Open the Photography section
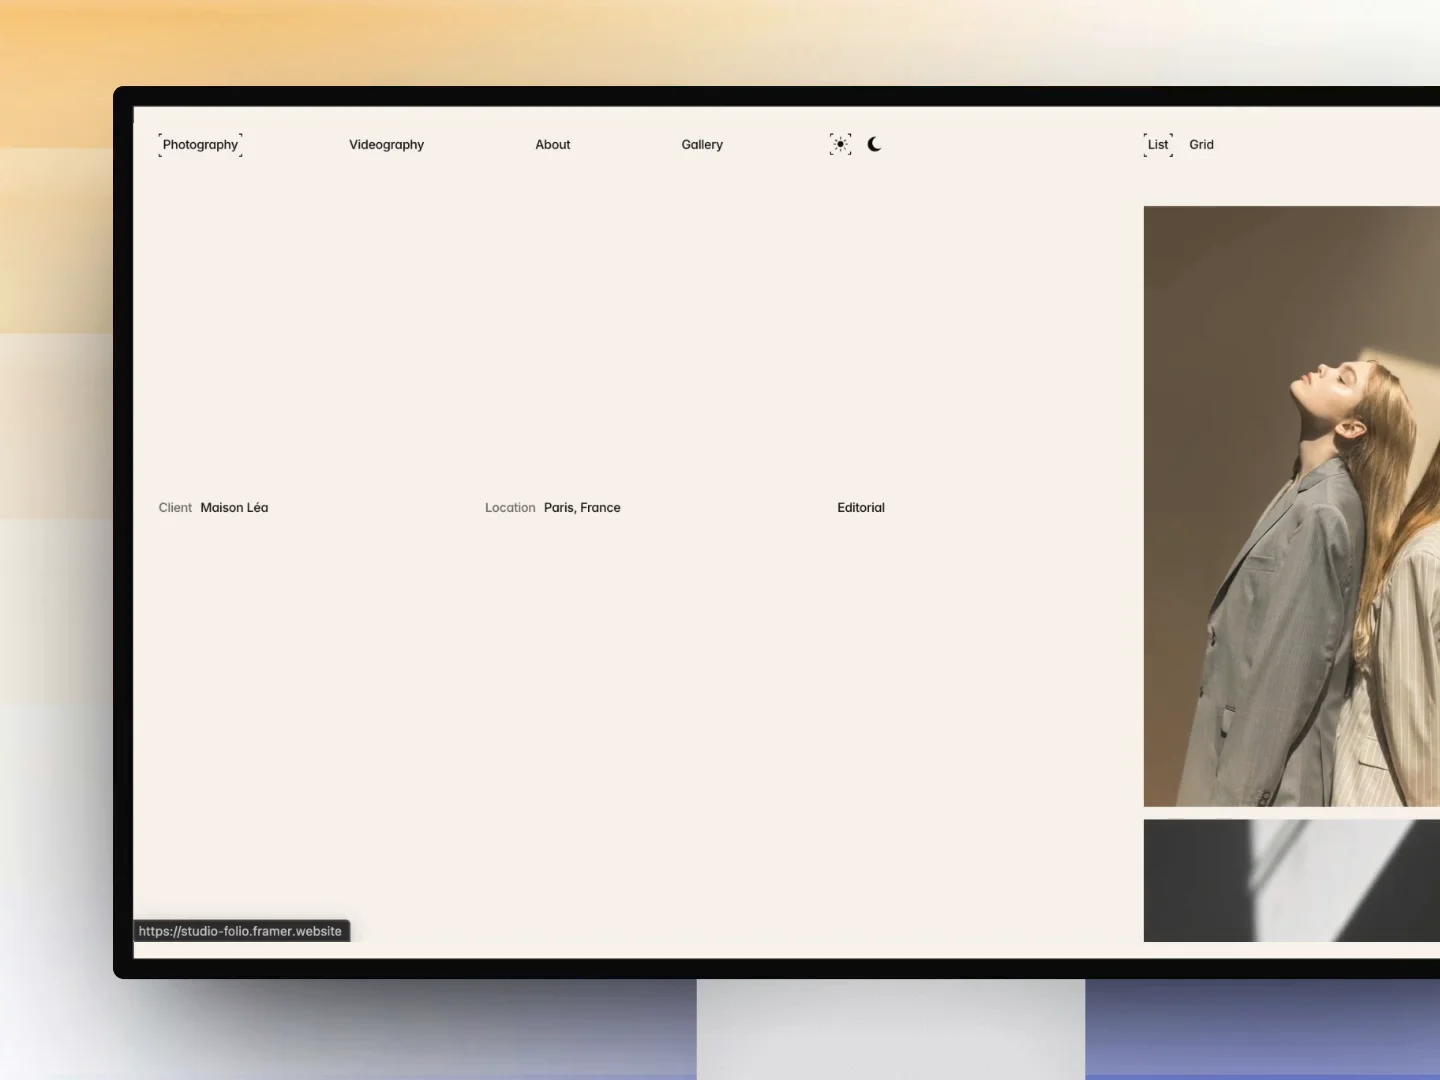 coord(200,144)
